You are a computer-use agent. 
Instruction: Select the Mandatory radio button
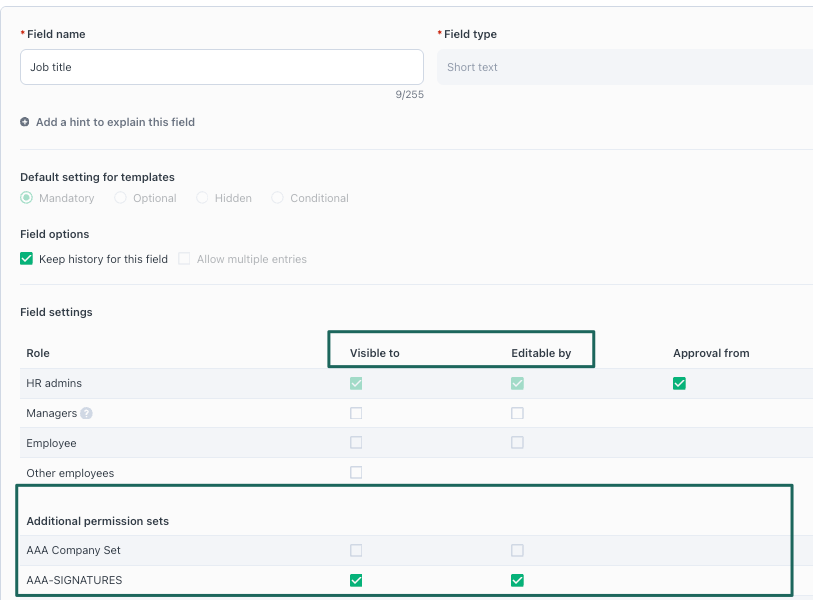pyautogui.click(x=27, y=198)
